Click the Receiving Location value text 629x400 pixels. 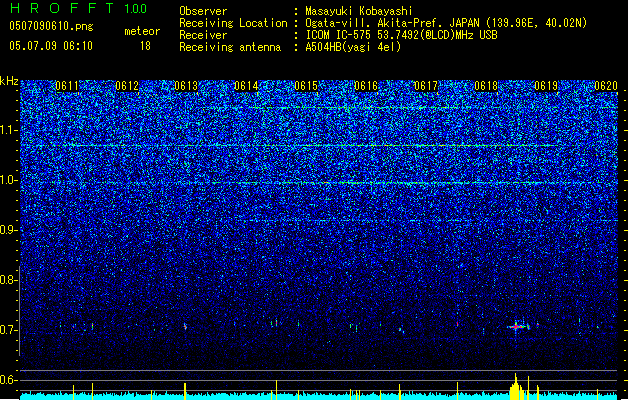[446, 23]
